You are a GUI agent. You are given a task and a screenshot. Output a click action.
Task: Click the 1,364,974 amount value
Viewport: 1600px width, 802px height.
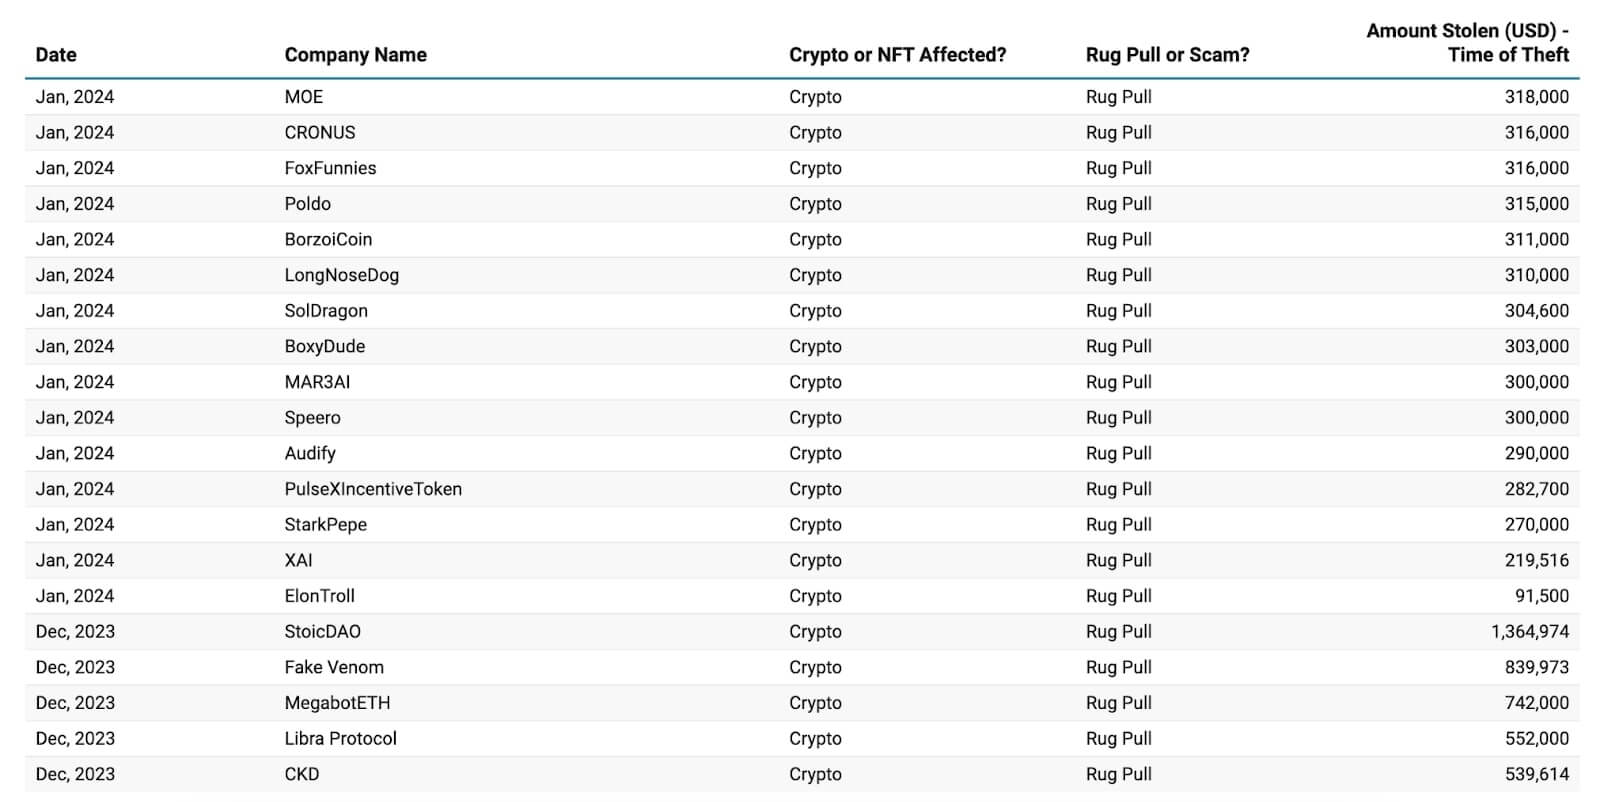(1530, 632)
